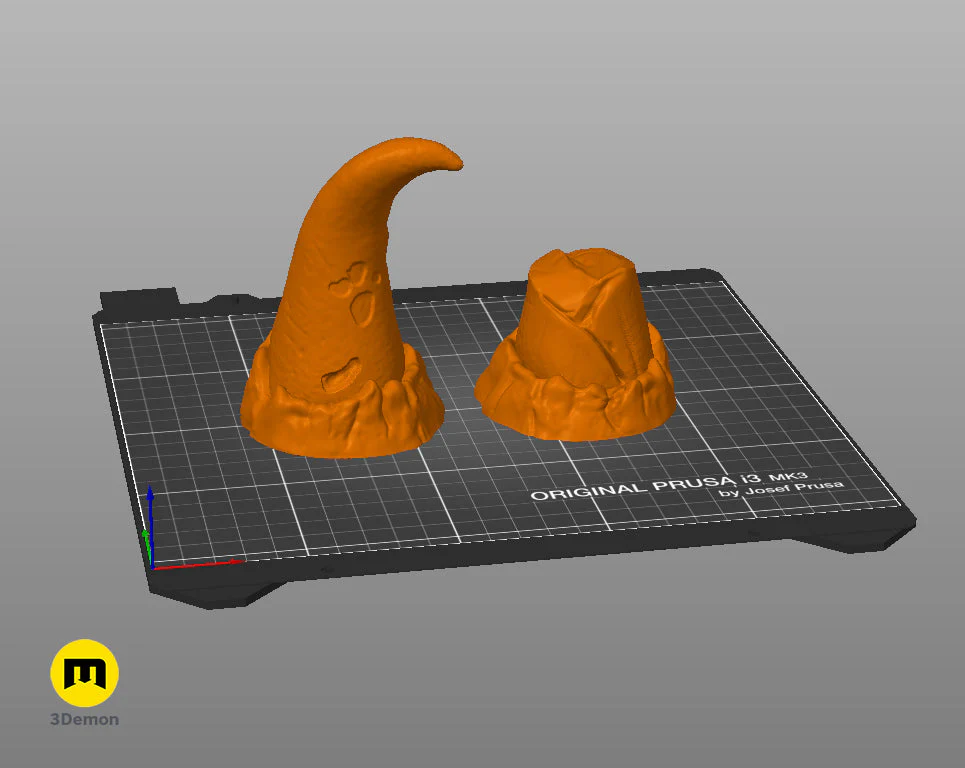Image resolution: width=965 pixels, height=768 pixels.
Task: Click the yellow 3Demon logo icon
Action: (x=85, y=675)
